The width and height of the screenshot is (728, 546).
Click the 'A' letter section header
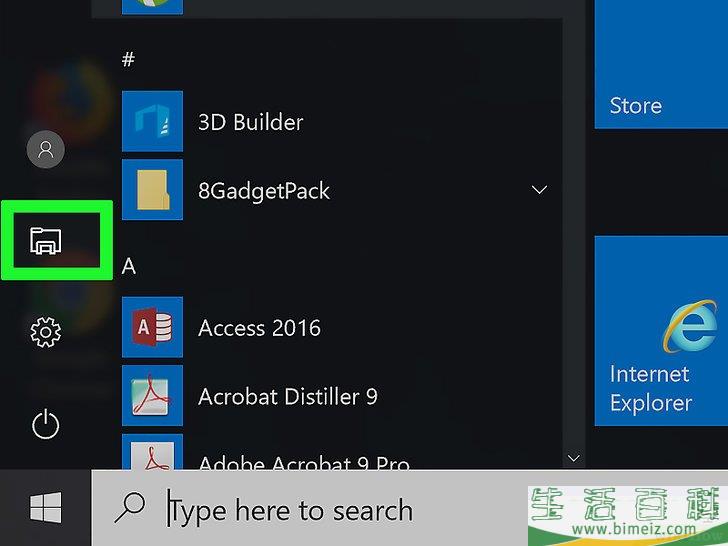(x=128, y=266)
